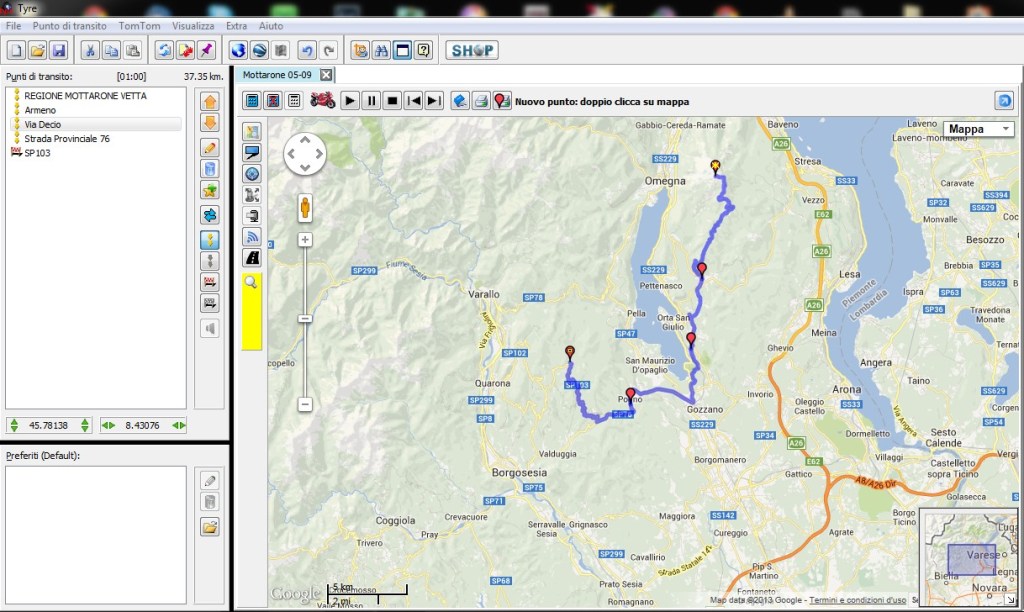Screen dimensions: 1024x612
Task: Click longitude arrows right of 8.43076
Action: pos(178,425)
